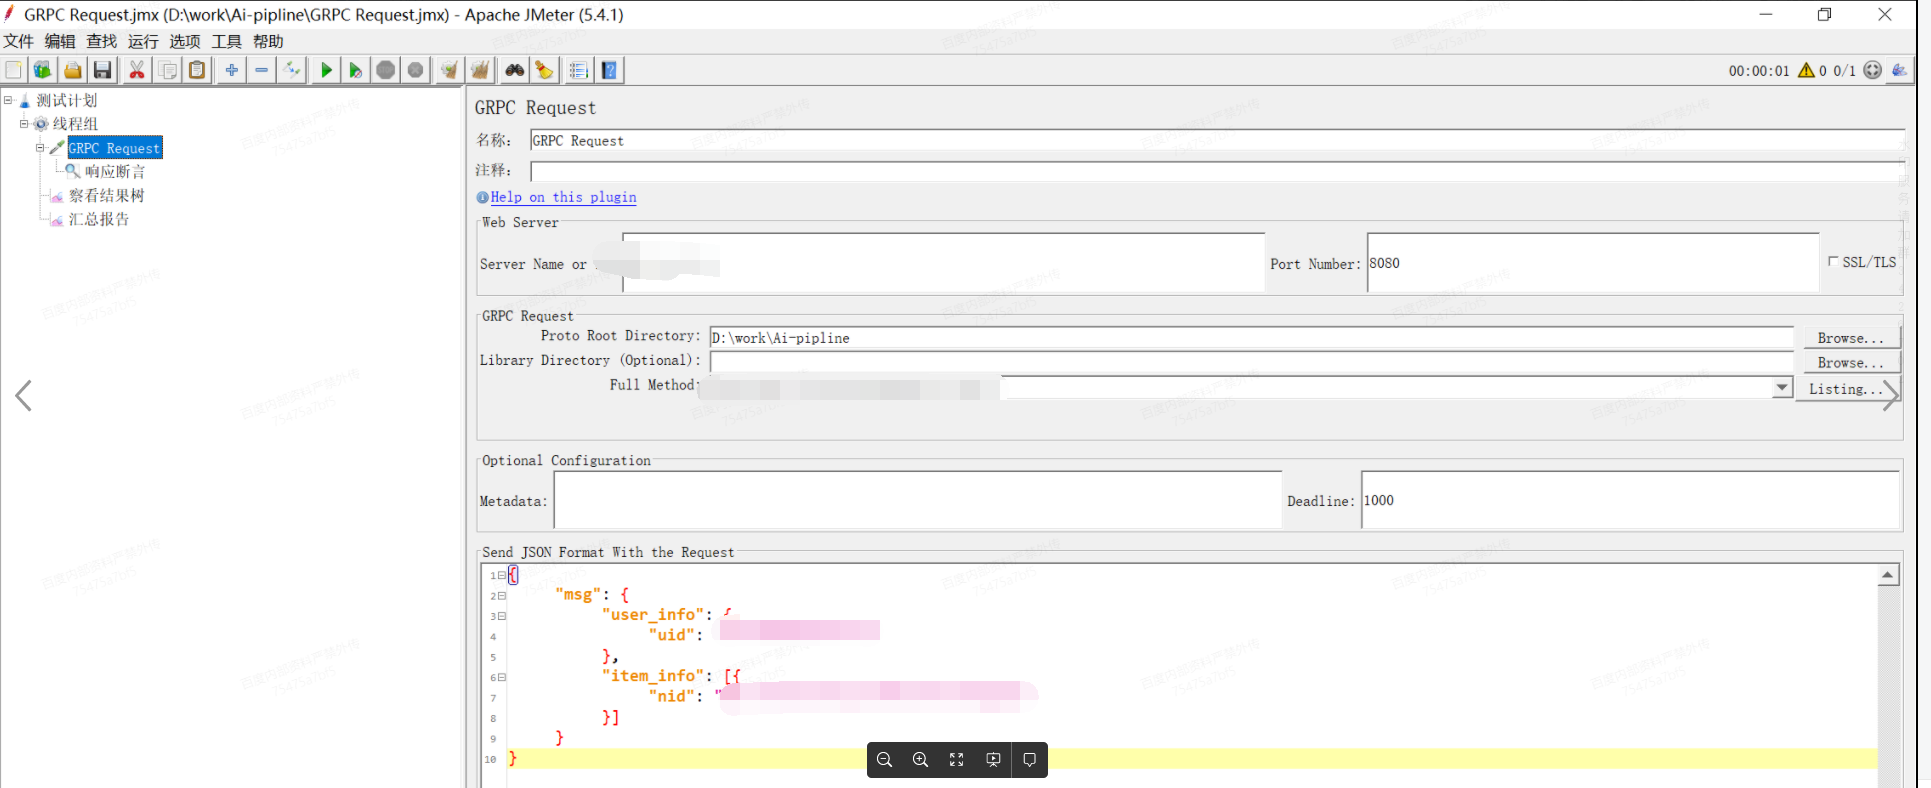This screenshot has height=788, width=1931.
Task: Click the Port Number field
Action: (x=1593, y=263)
